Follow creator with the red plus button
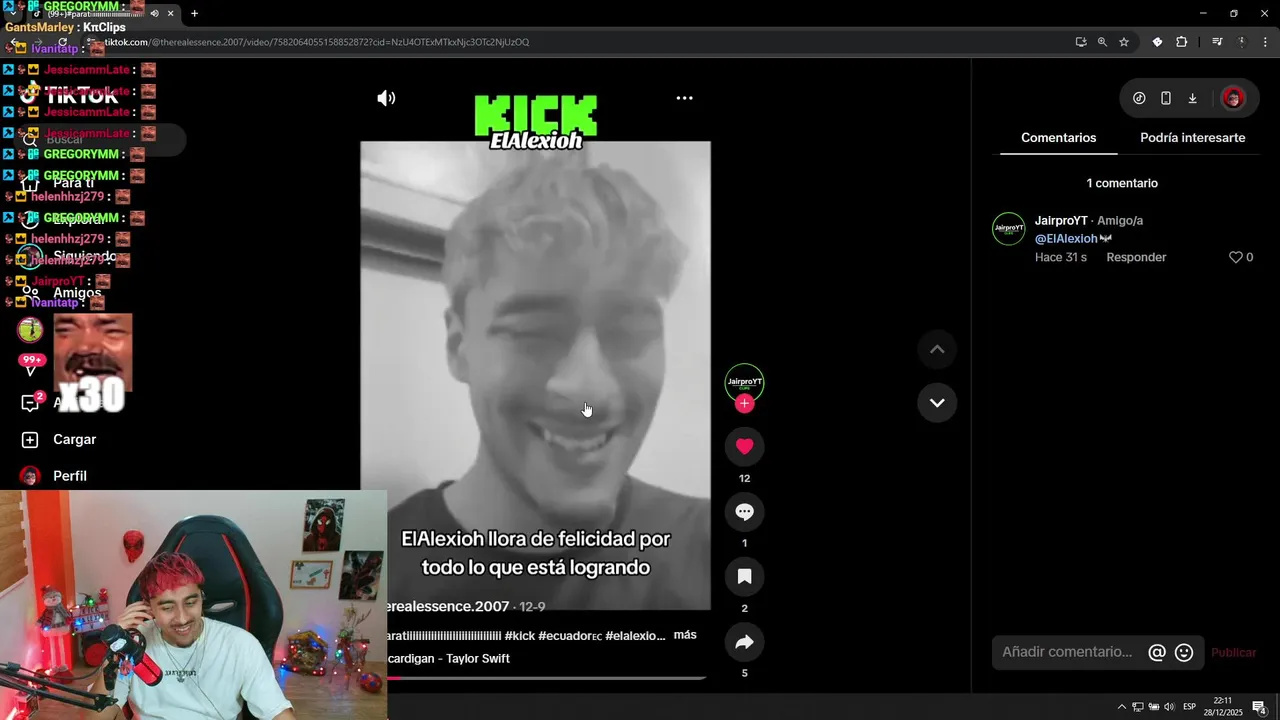This screenshot has height=720, width=1280. tap(744, 404)
